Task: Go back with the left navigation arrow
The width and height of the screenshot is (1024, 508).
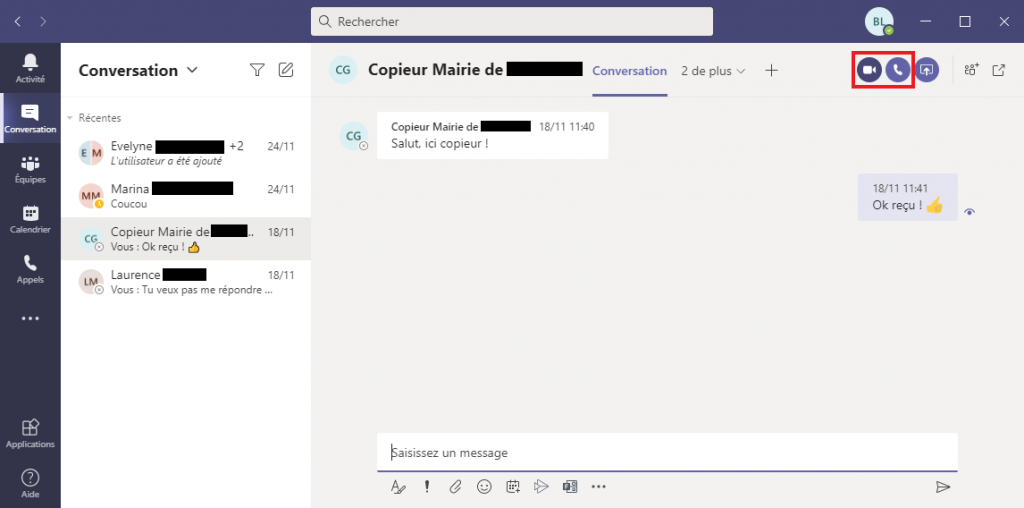Action: pyautogui.click(x=18, y=22)
